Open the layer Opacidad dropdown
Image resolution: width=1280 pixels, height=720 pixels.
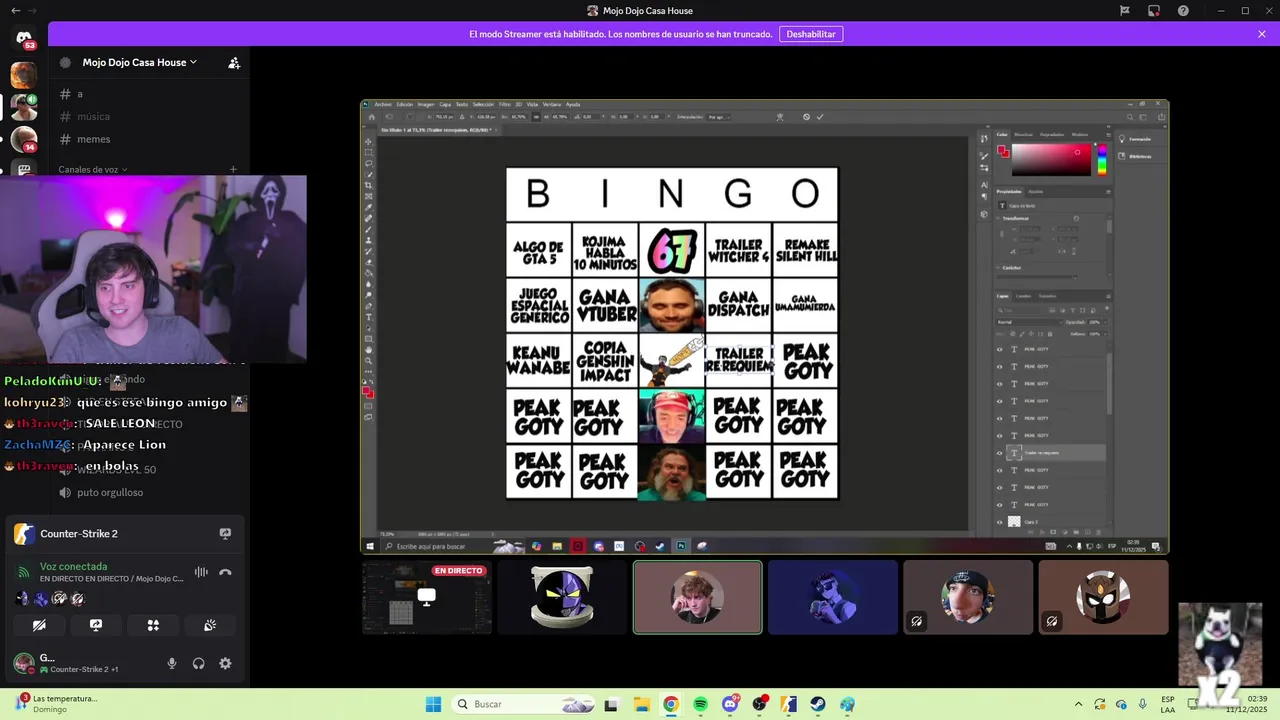1106,322
